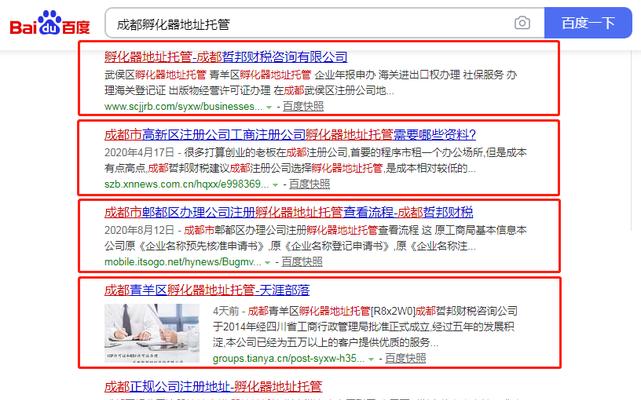The image size is (641, 400).
Task: Click URL szb.xnnews.com.cn/hqxx/e998369
Action: [186, 184]
